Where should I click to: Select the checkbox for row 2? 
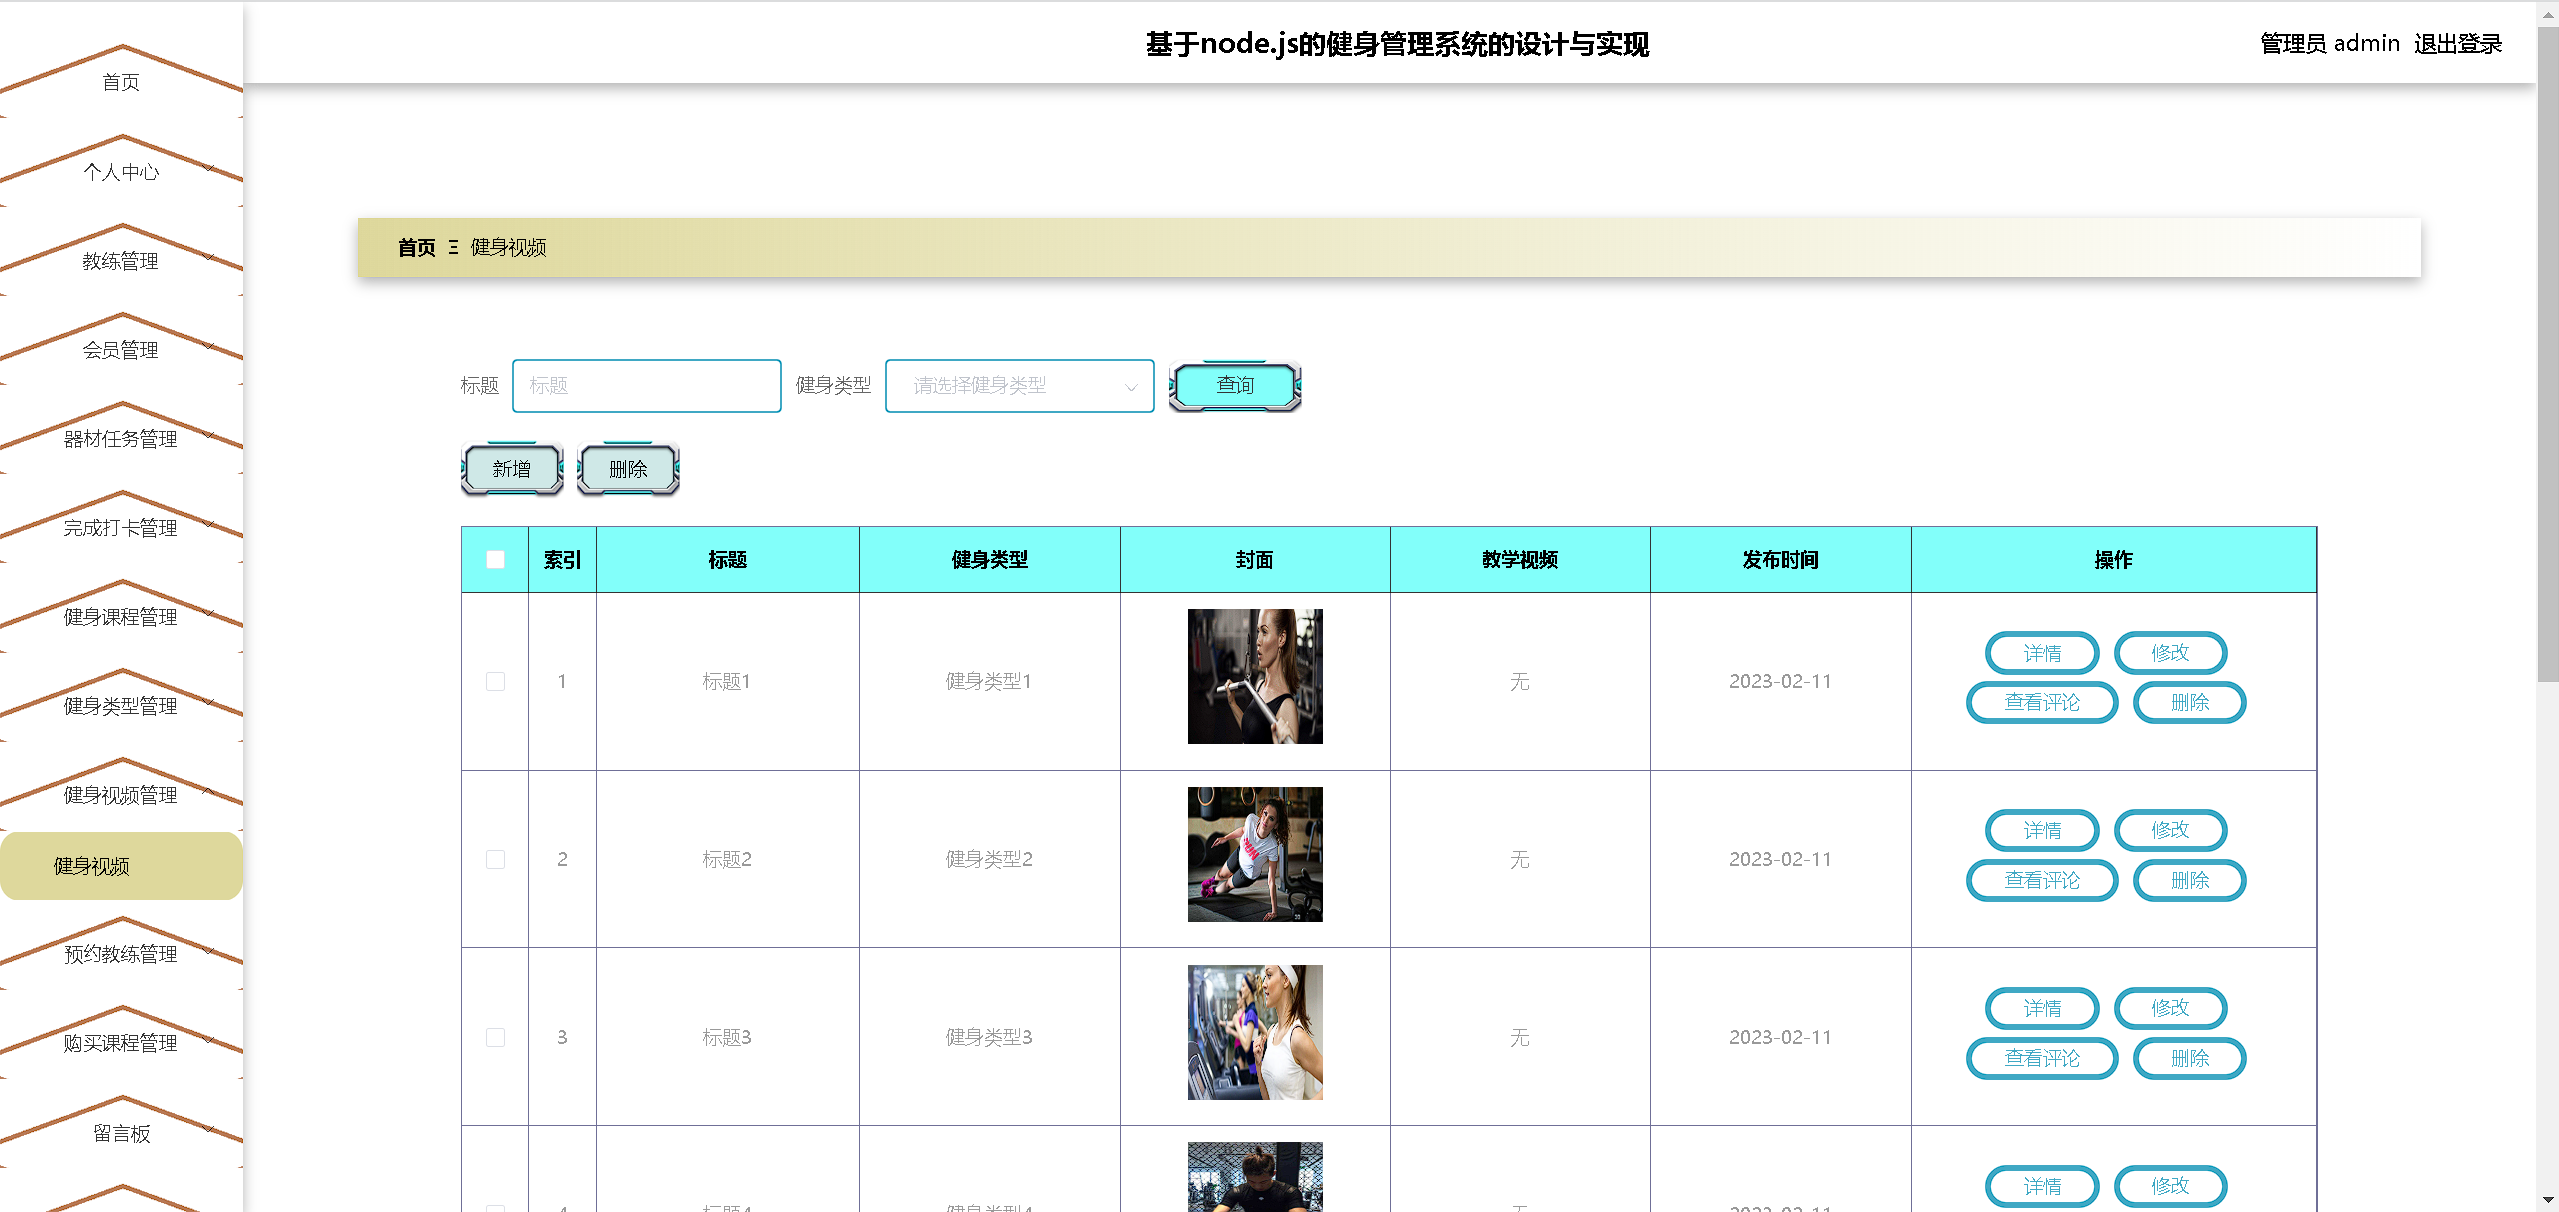coord(495,859)
